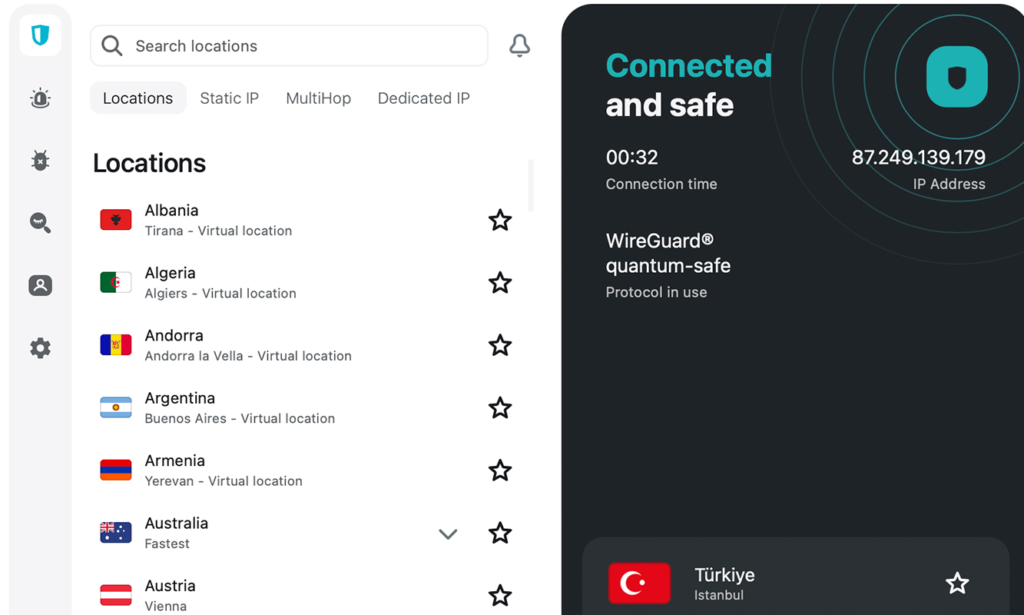
Task: Open the Alert siren icon in sidebar
Action: click(x=40, y=98)
